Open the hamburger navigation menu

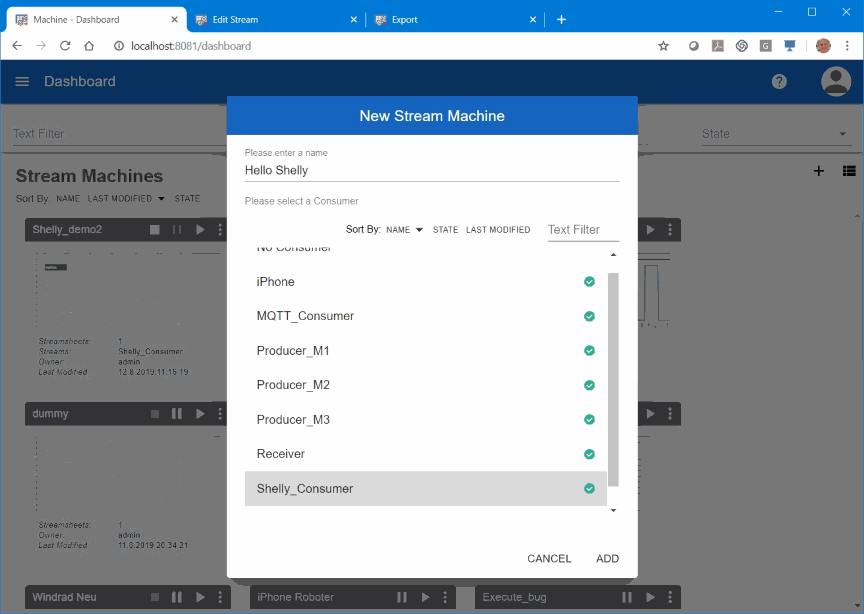[22, 82]
